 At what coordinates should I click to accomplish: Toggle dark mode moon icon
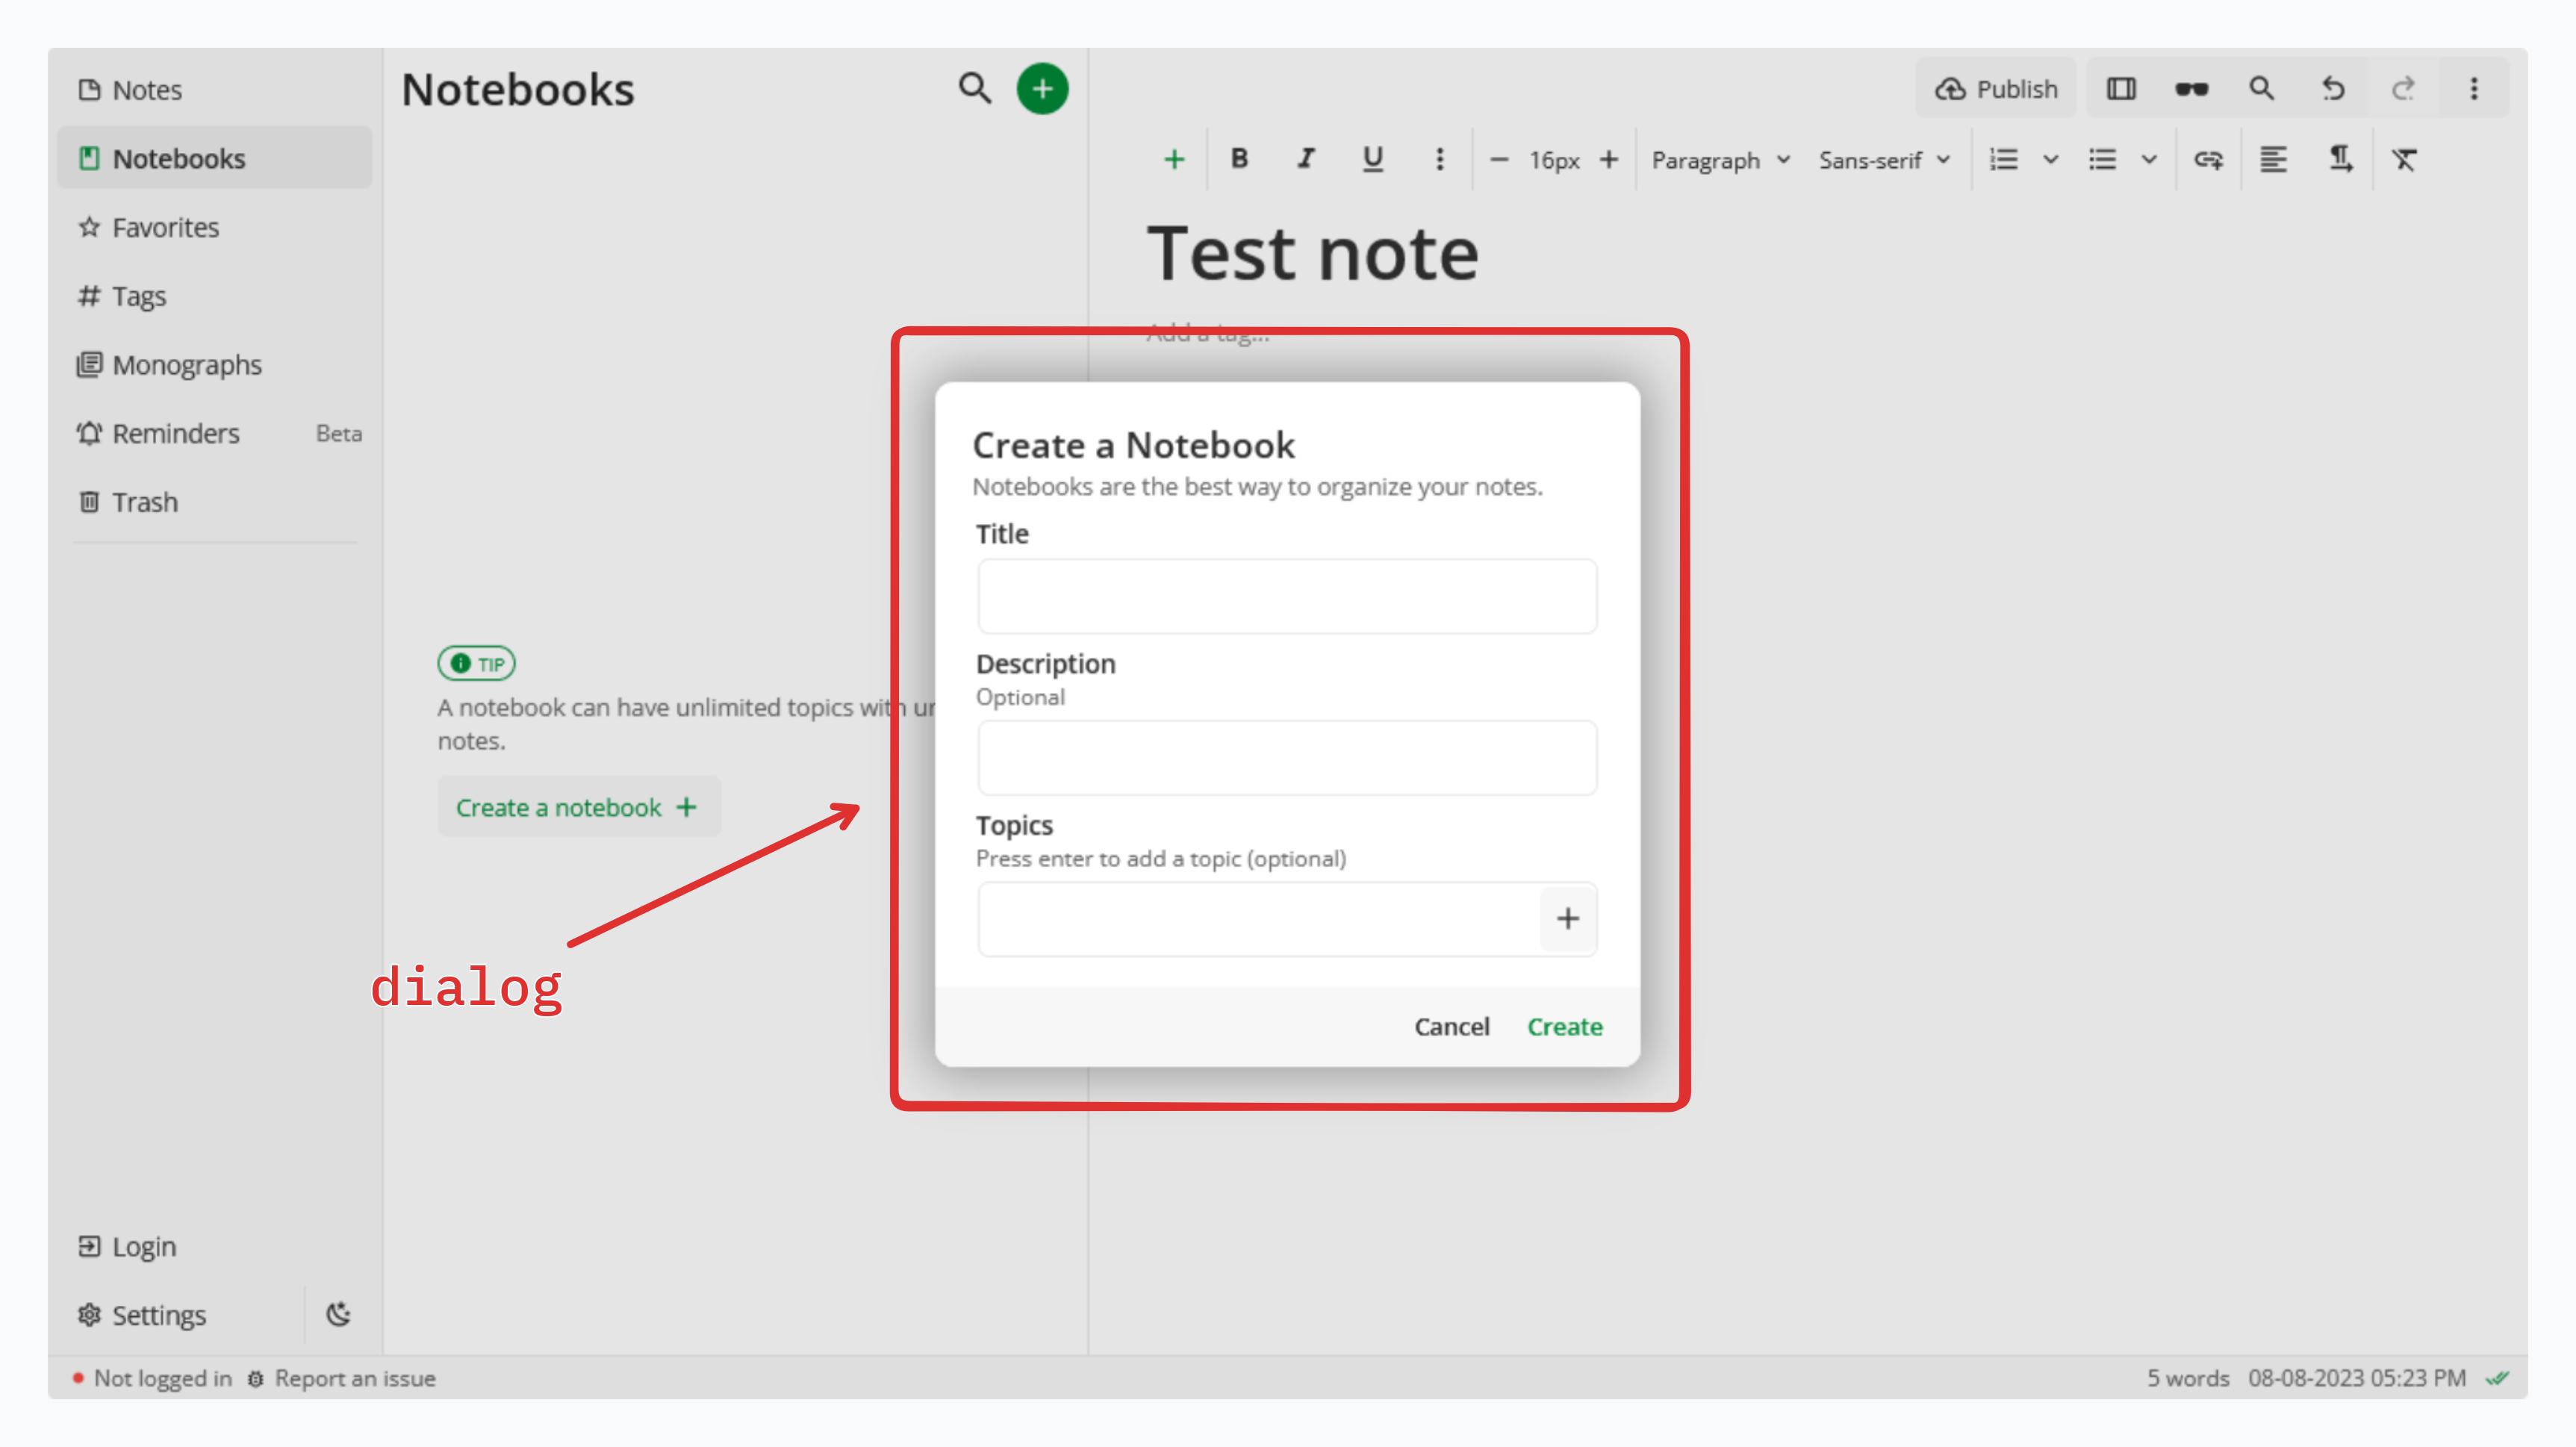pos(338,1314)
